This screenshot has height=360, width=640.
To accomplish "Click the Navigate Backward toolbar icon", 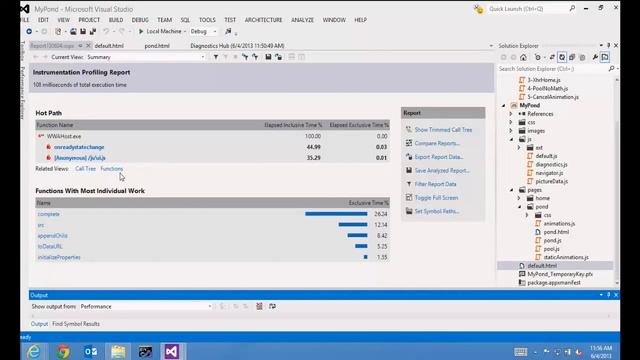I will tap(29, 31).
